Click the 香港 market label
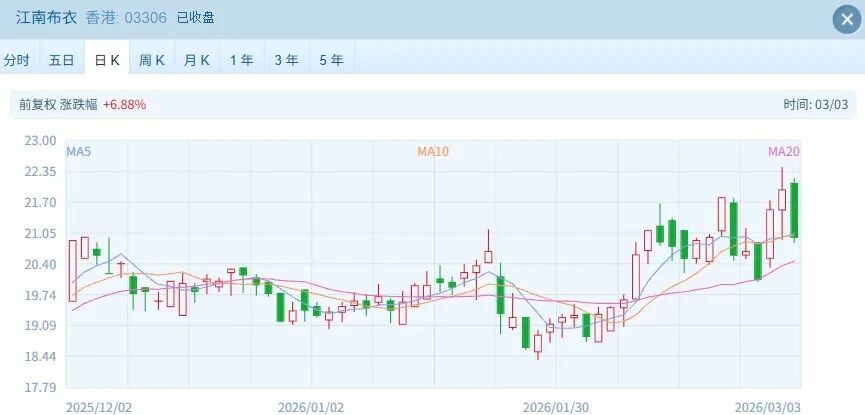Viewport: 865px width, 415px height. tap(102, 18)
